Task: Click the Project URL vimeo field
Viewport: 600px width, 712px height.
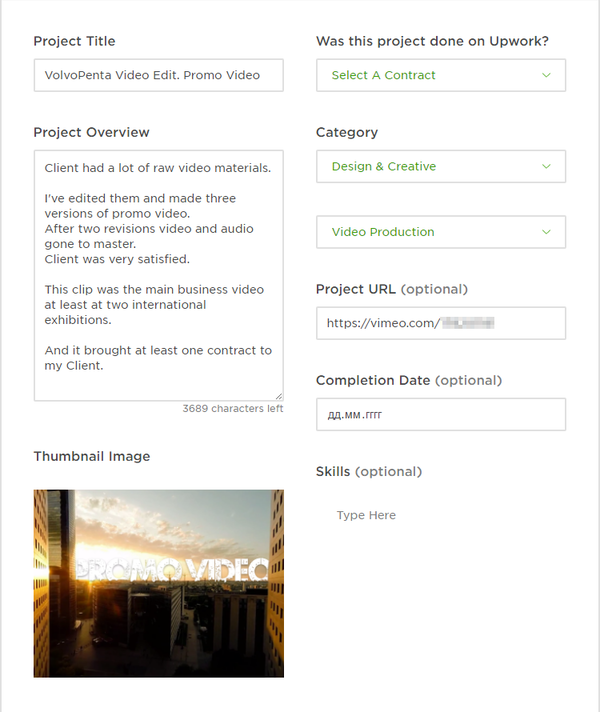Action: [440, 323]
